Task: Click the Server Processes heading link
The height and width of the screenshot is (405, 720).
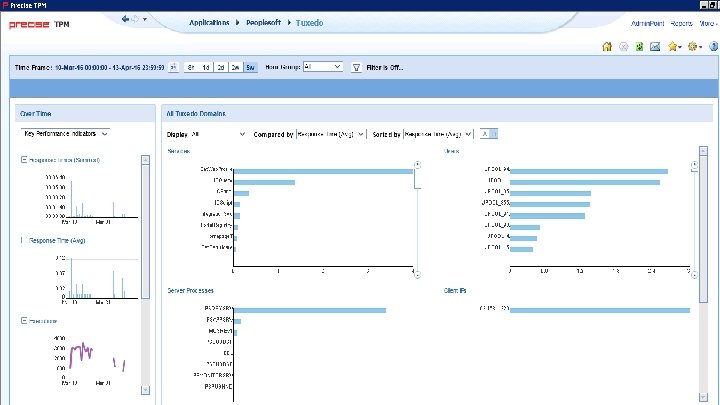Action: [190, 291]
